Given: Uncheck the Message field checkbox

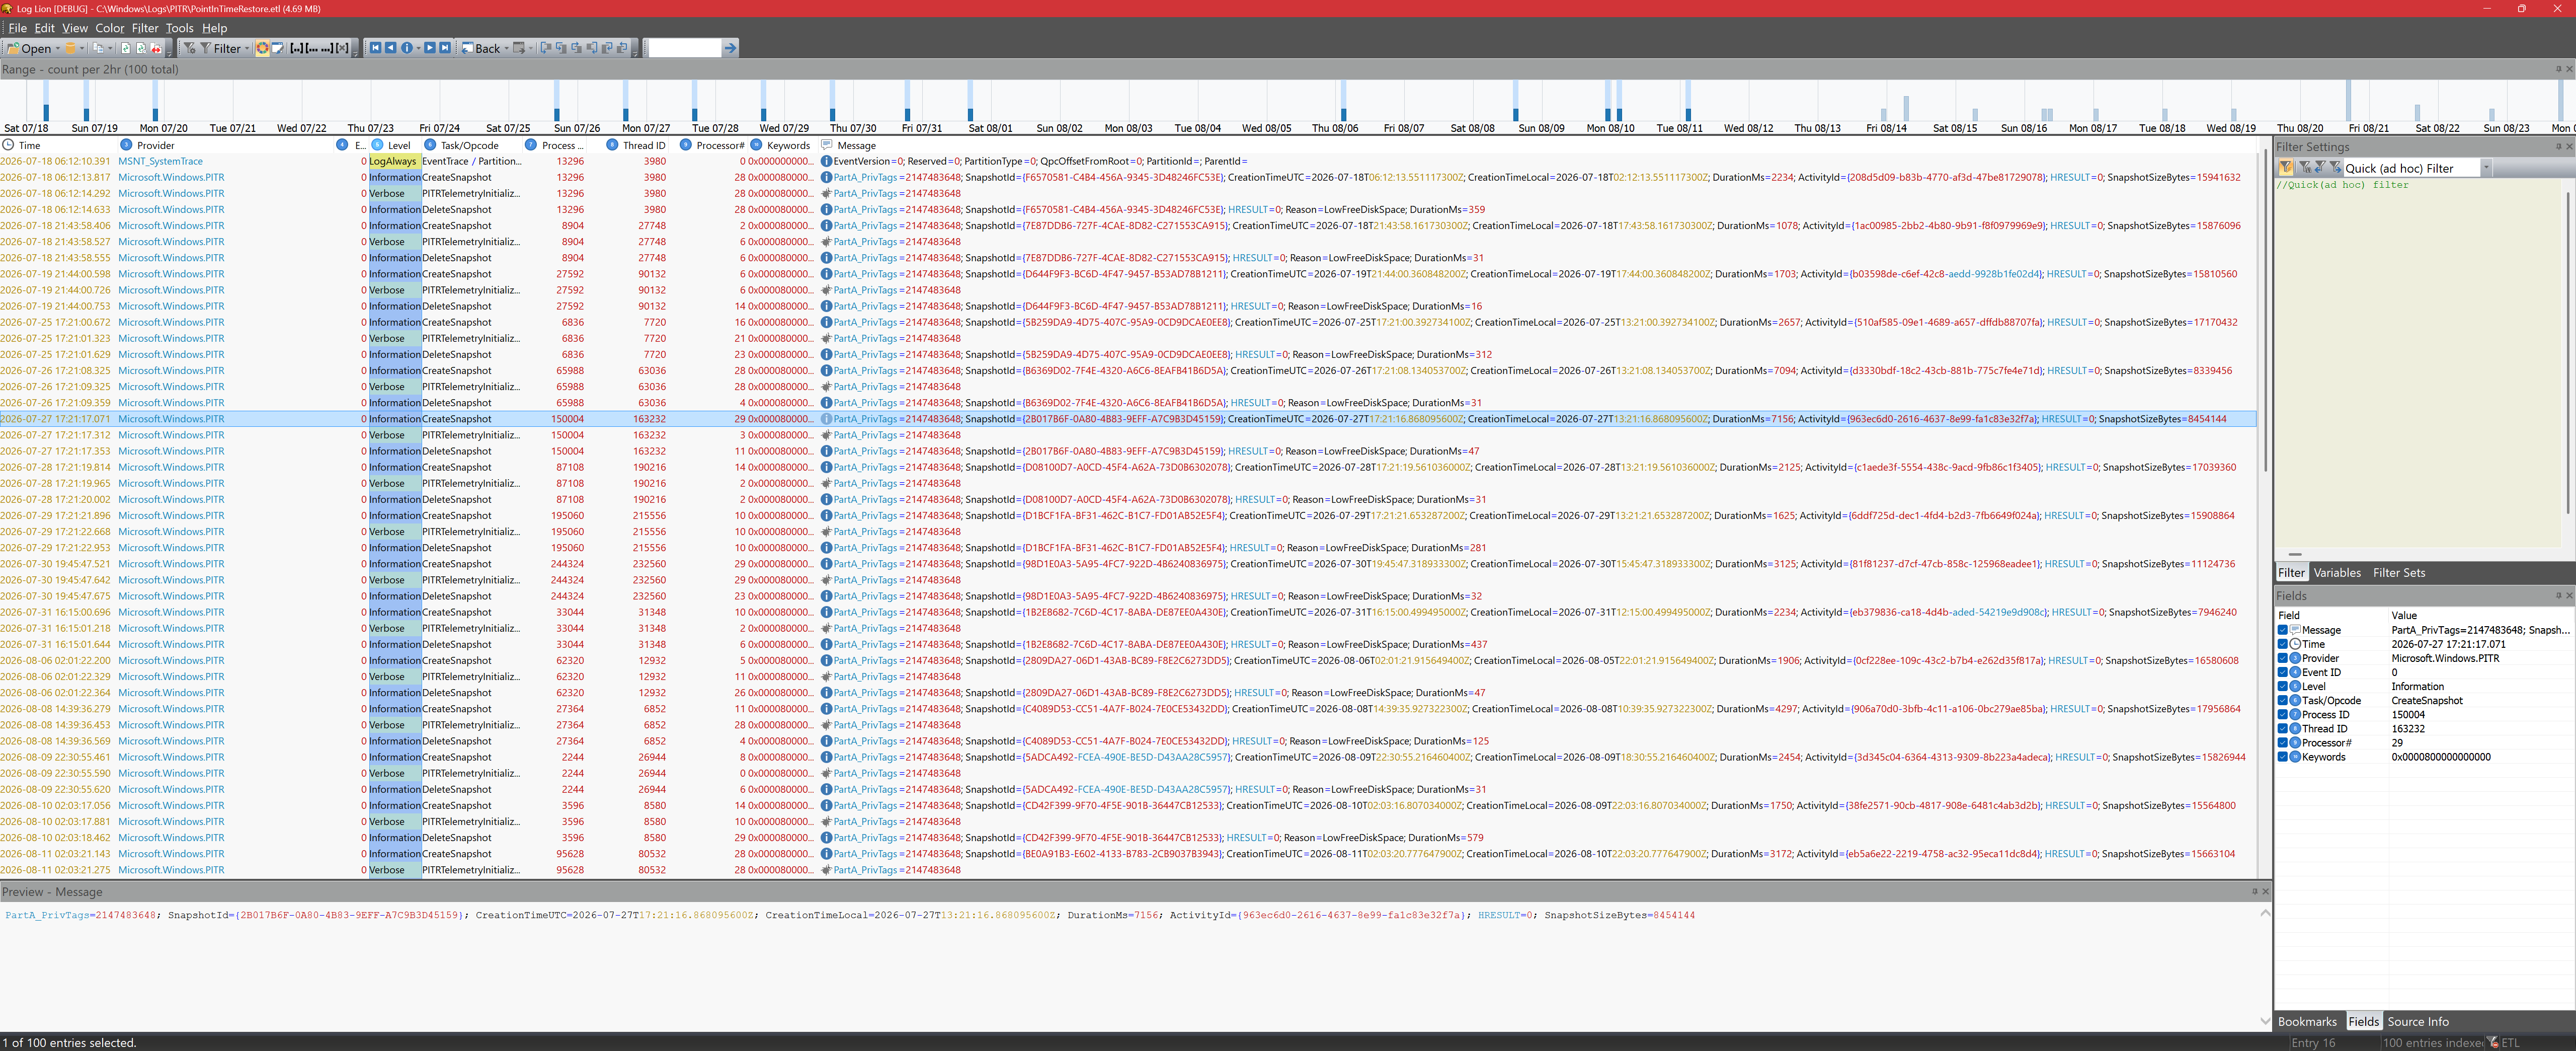Looking at the screenshot, I should coord(2283,630).
